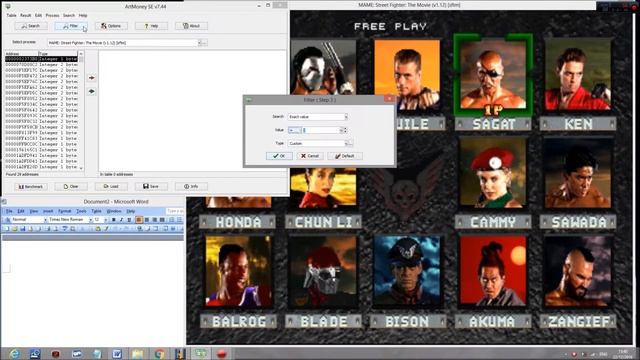The height and width of the screenshot is (360, 640).
Task: Toggle Bold formatting in Word
Action: 113,220
